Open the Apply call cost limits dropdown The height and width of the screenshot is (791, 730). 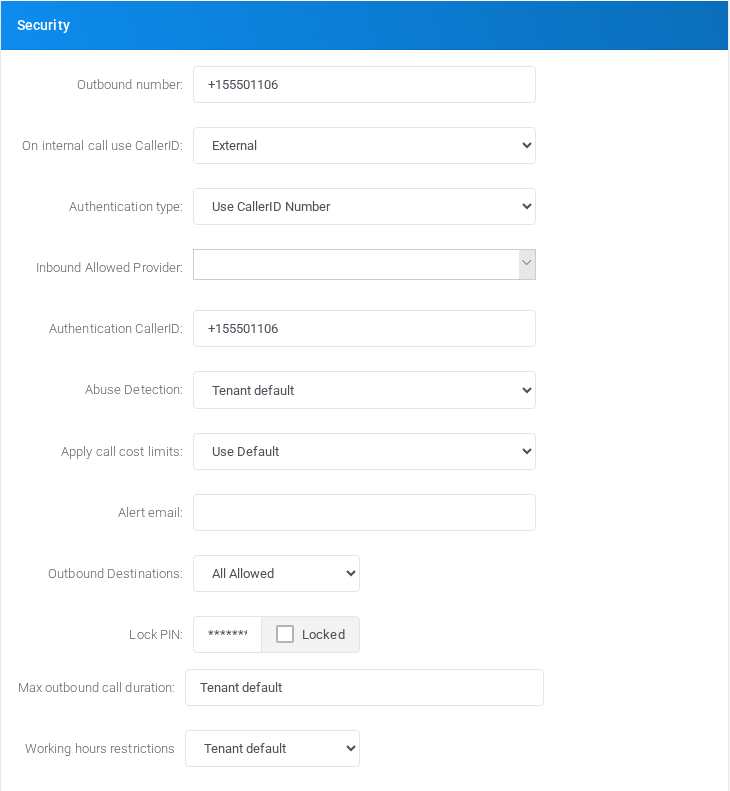click(364, 451)
